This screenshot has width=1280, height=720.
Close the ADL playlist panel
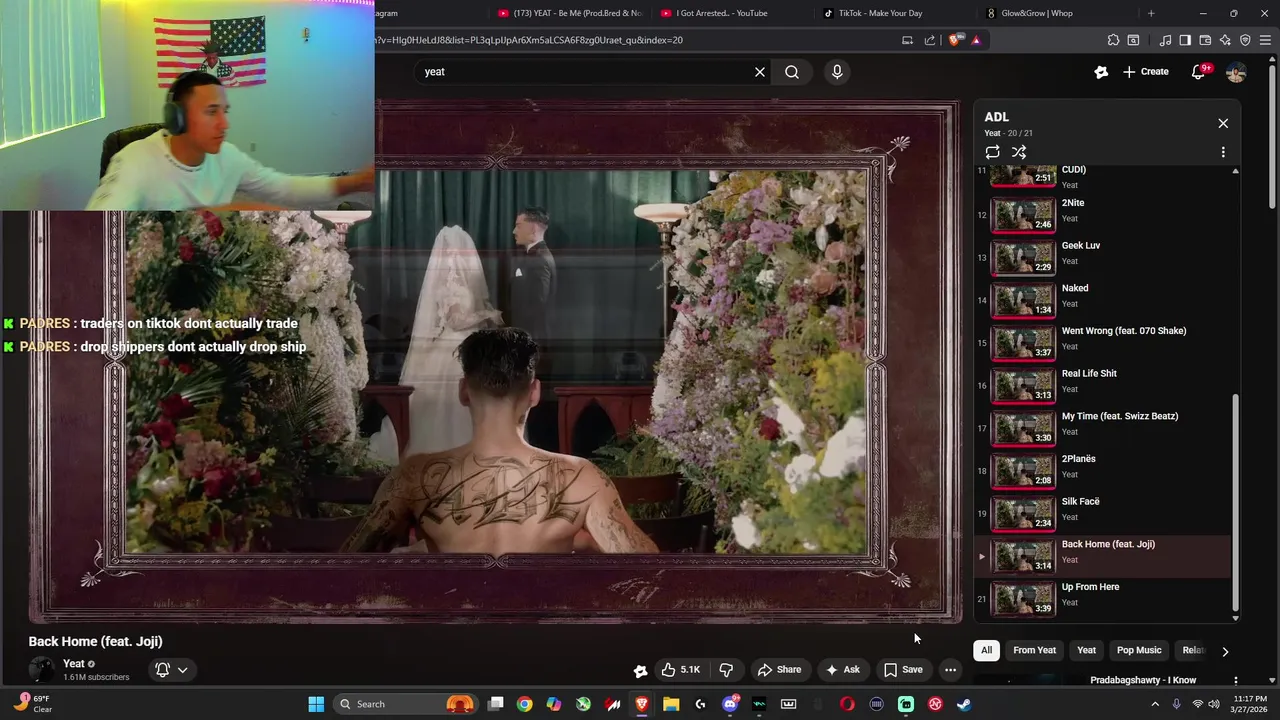[x=1223, y=123]
